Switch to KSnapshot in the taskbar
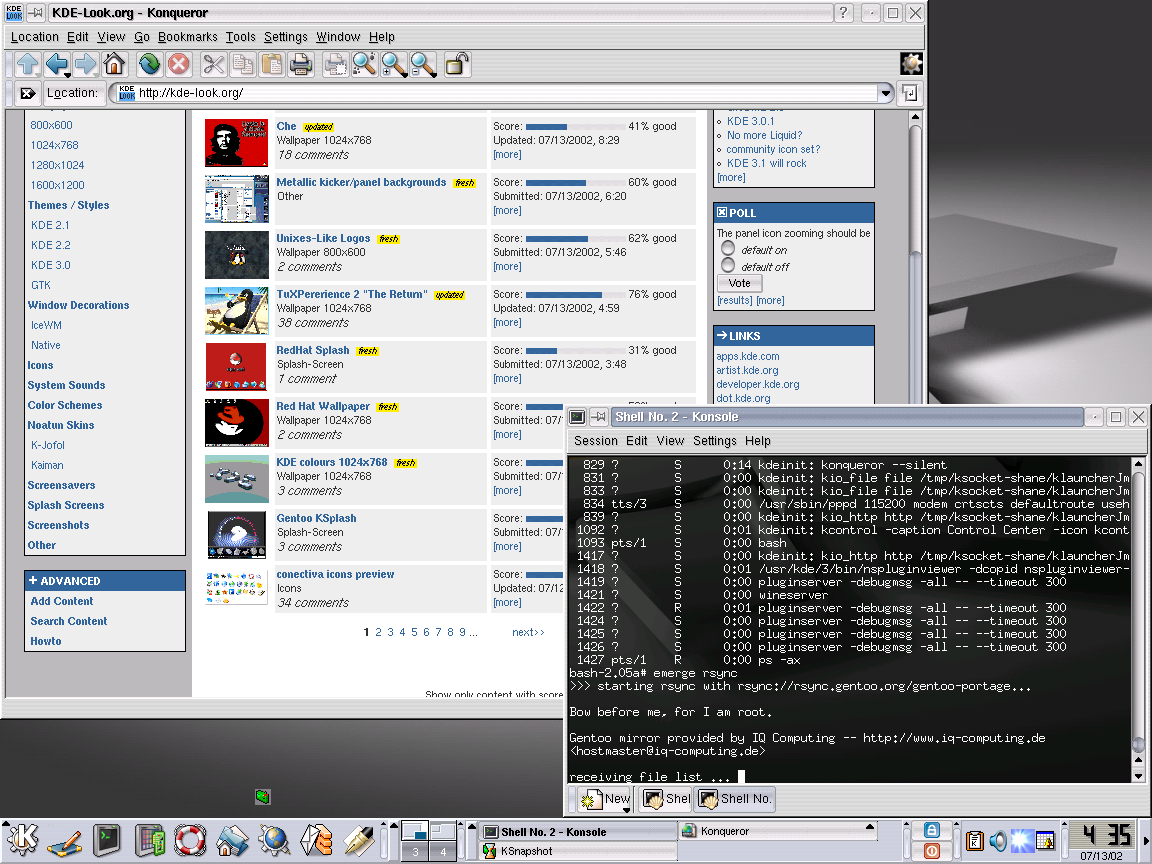Viewport: 1152px width, 864px height. pyautogui.click(x=578, y=851)
